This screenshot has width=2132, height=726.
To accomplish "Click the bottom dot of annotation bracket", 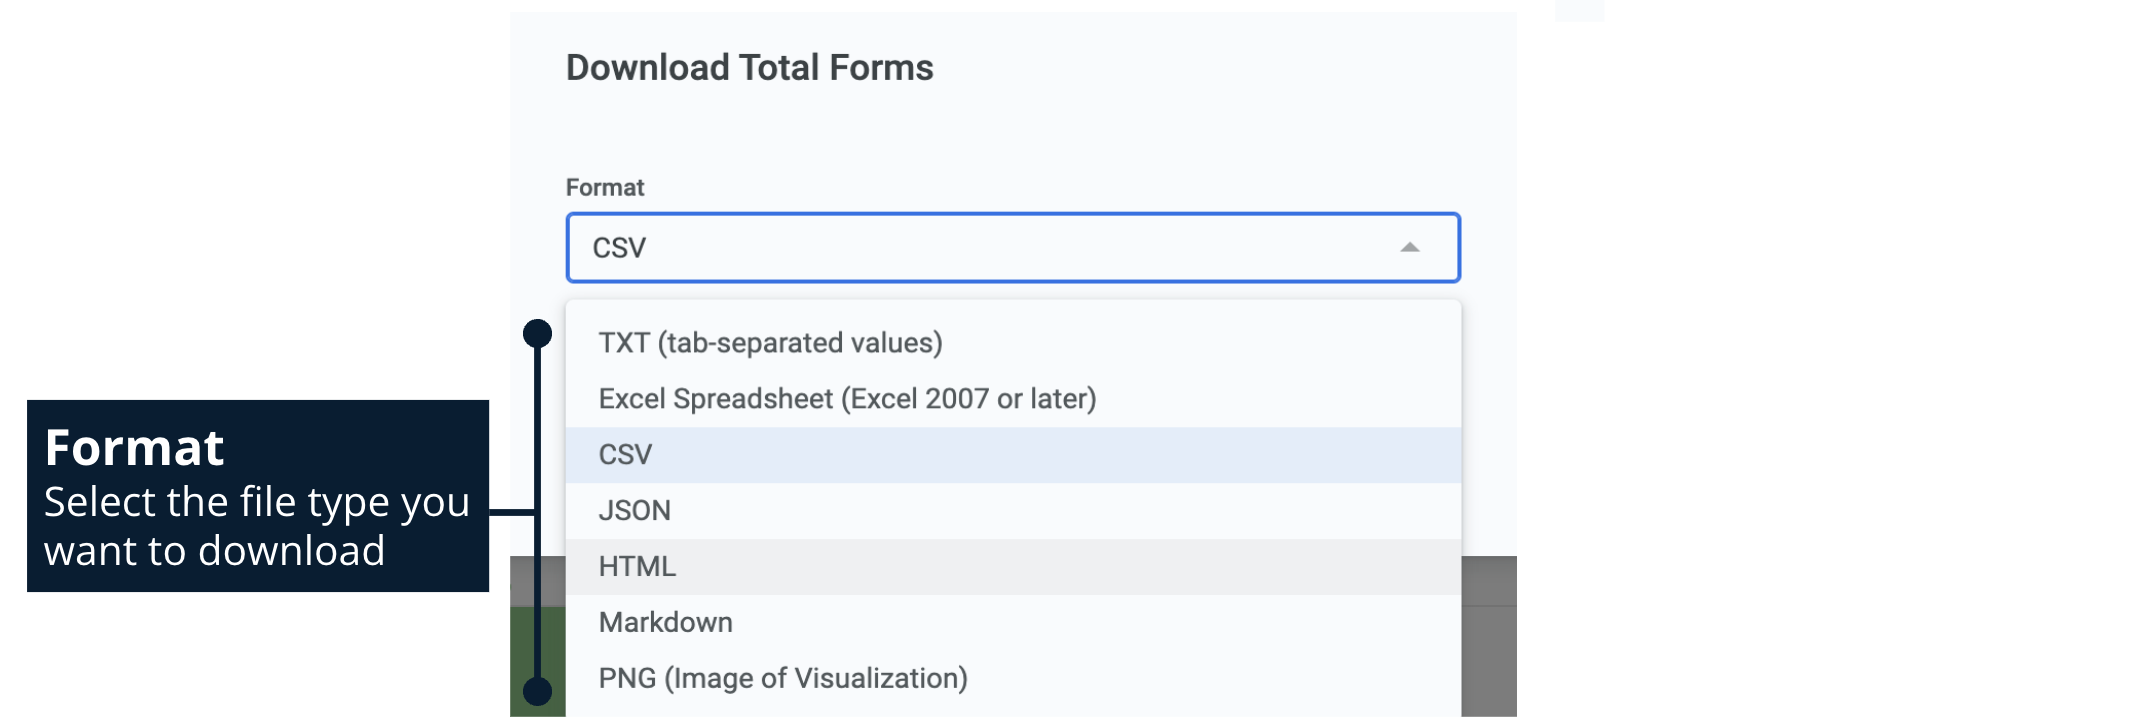I will [x=538, y=691].
